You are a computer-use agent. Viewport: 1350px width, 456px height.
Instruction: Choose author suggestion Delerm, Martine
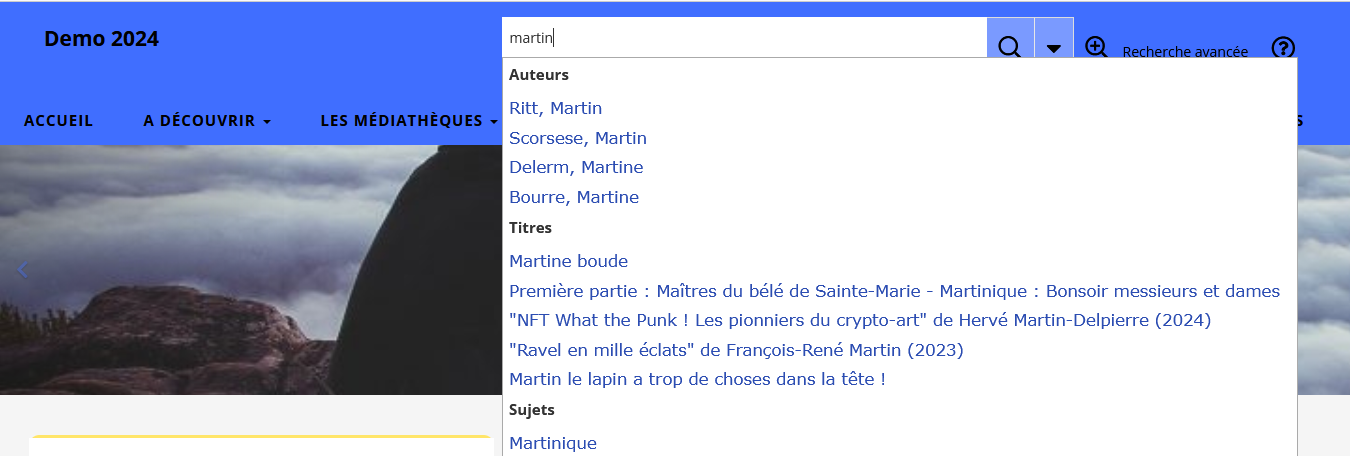(x=576, y=167)
